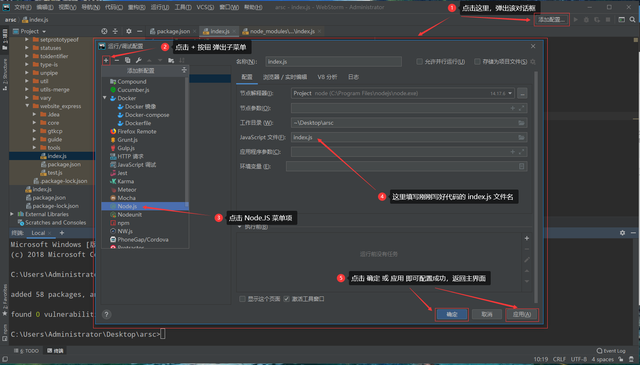
Task: Collapse the website_express folder
Action: (27, 106)
